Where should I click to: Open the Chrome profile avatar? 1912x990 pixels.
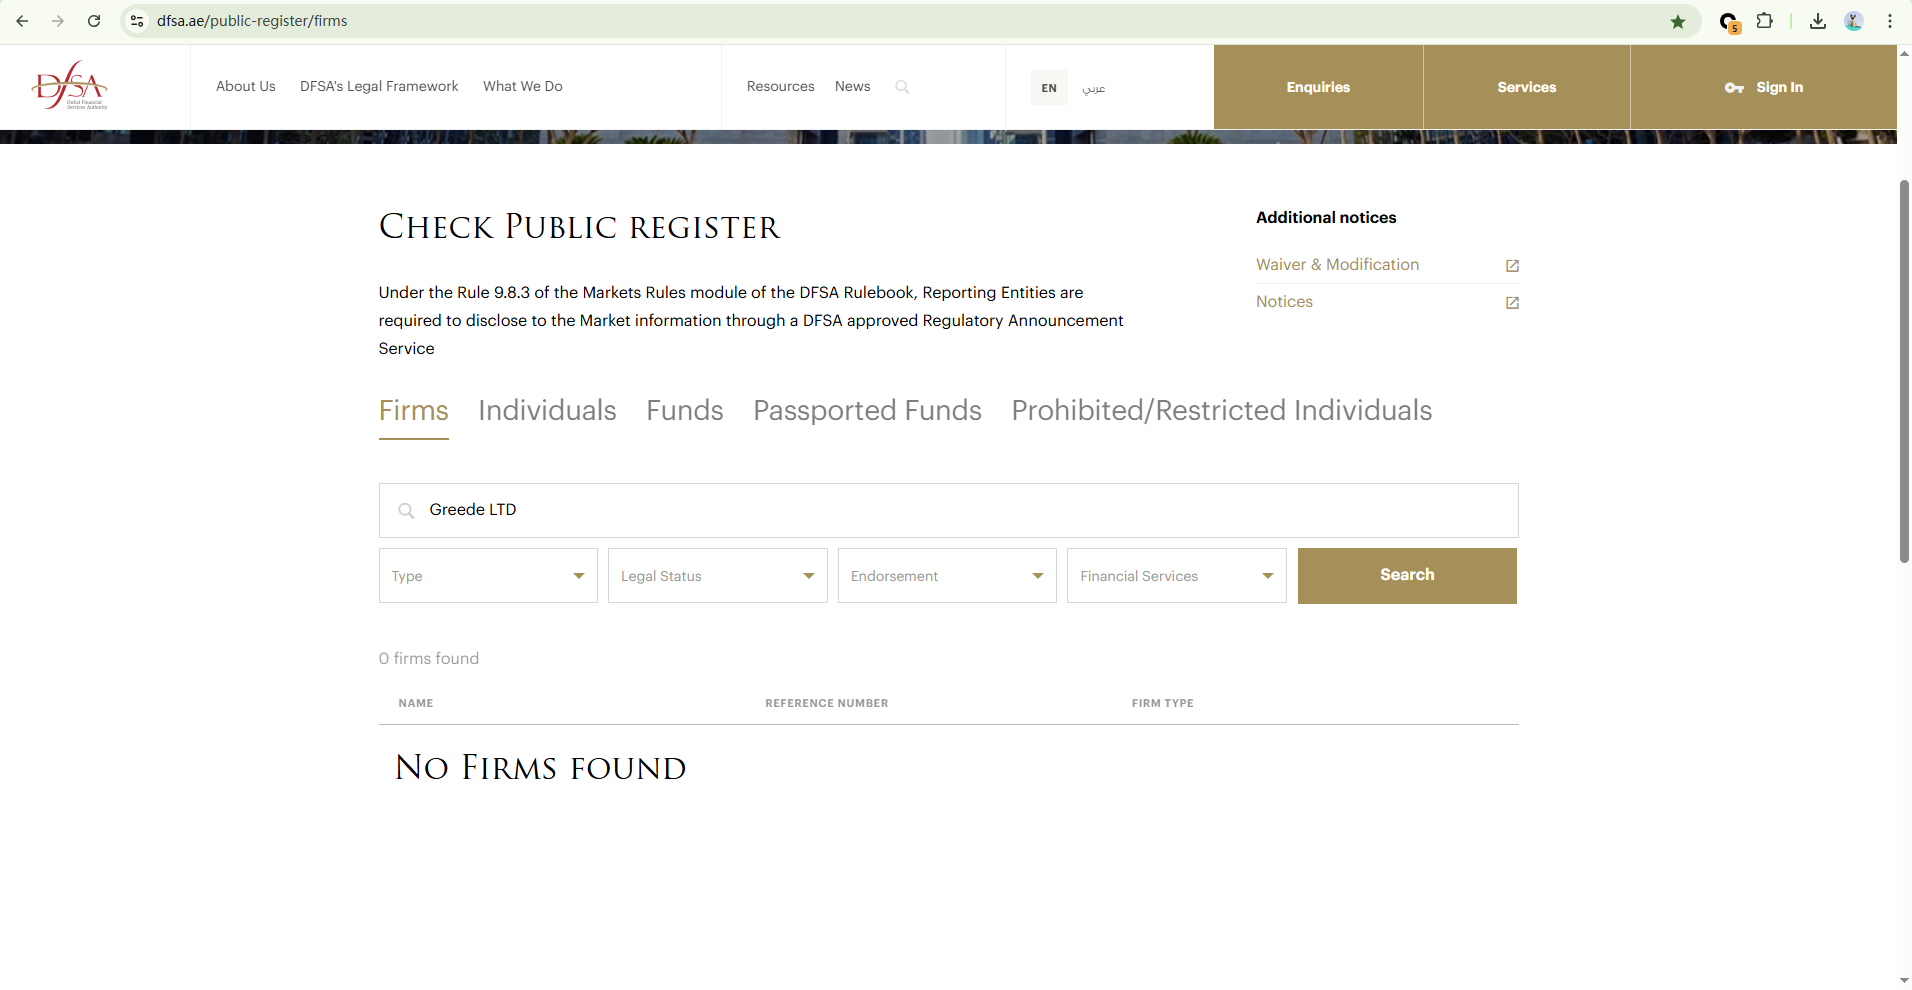[x=1854, y=21]
